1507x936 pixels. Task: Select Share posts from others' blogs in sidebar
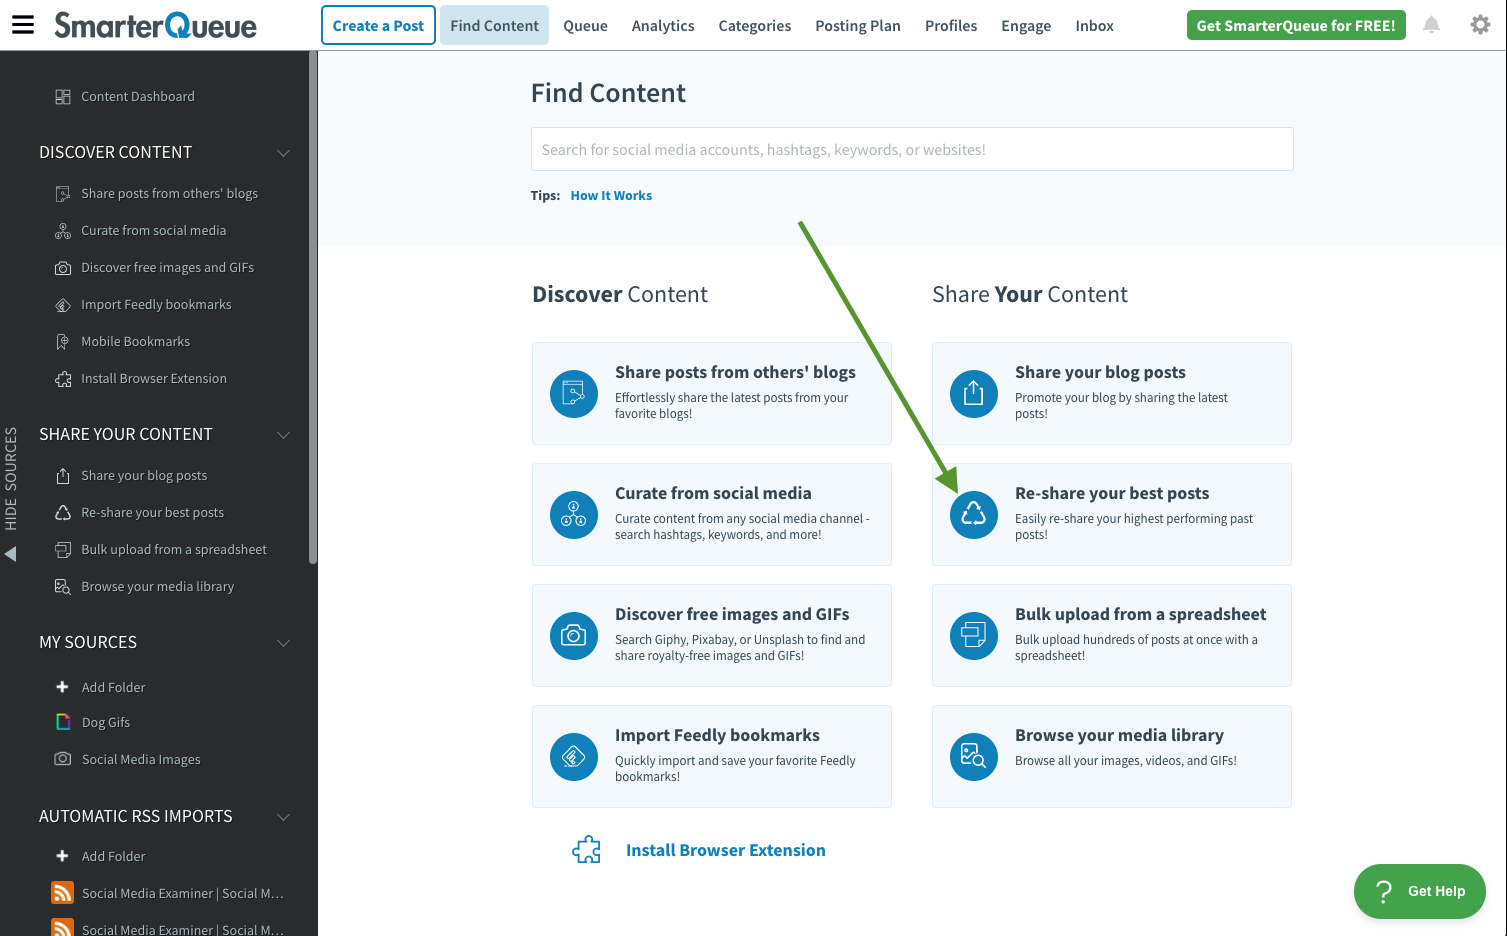pos(169,194)
